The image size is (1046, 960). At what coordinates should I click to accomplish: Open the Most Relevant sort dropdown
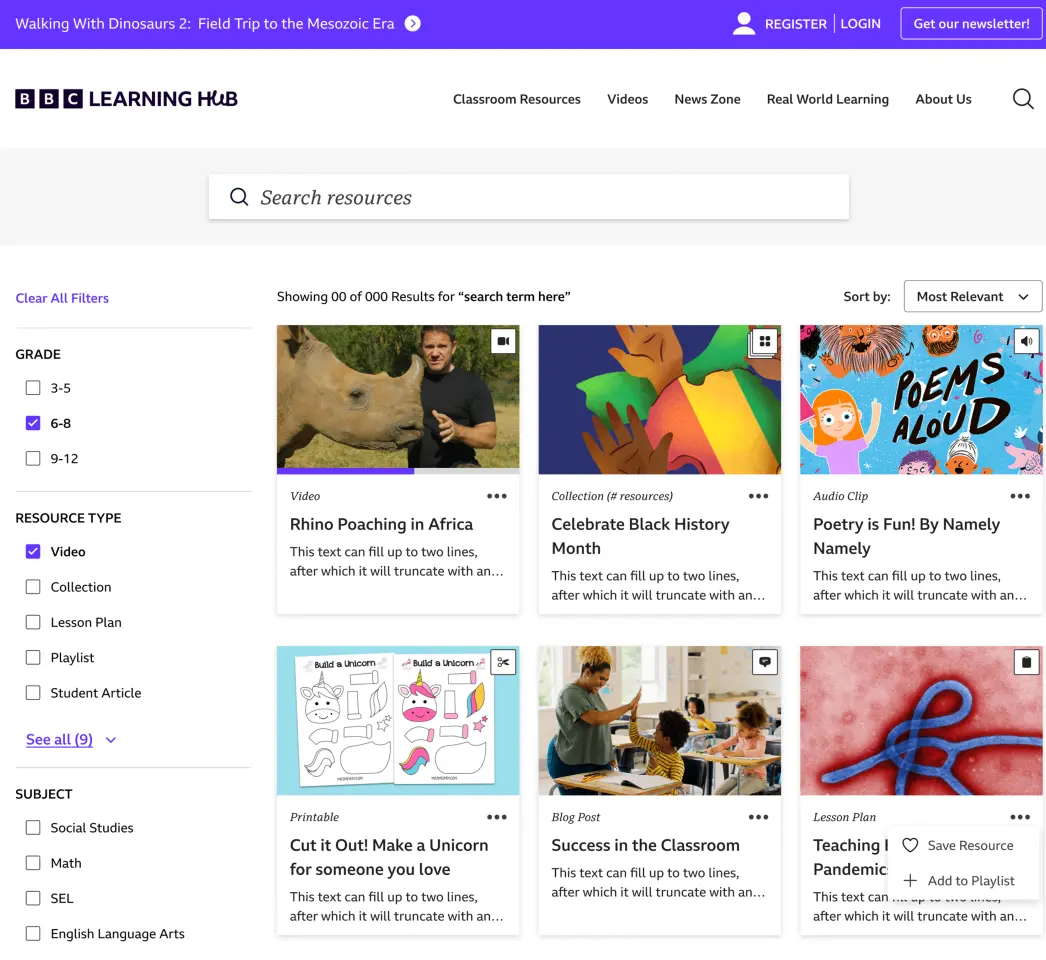coord(972,296)
